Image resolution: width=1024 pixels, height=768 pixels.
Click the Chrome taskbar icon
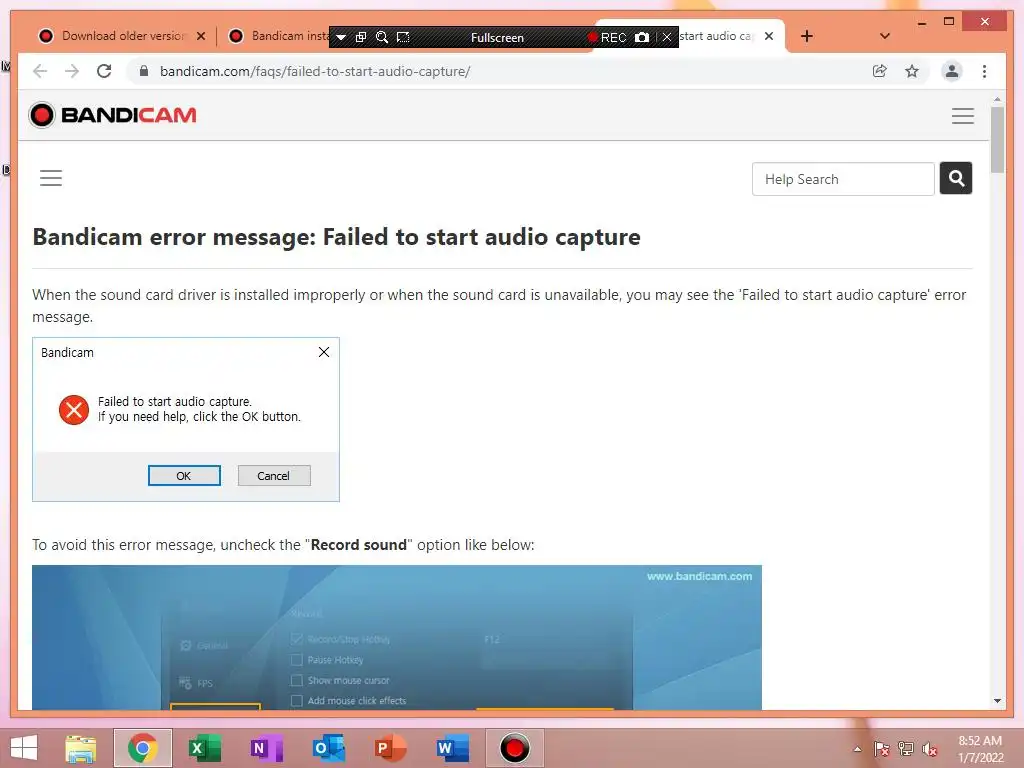(142, 748)
